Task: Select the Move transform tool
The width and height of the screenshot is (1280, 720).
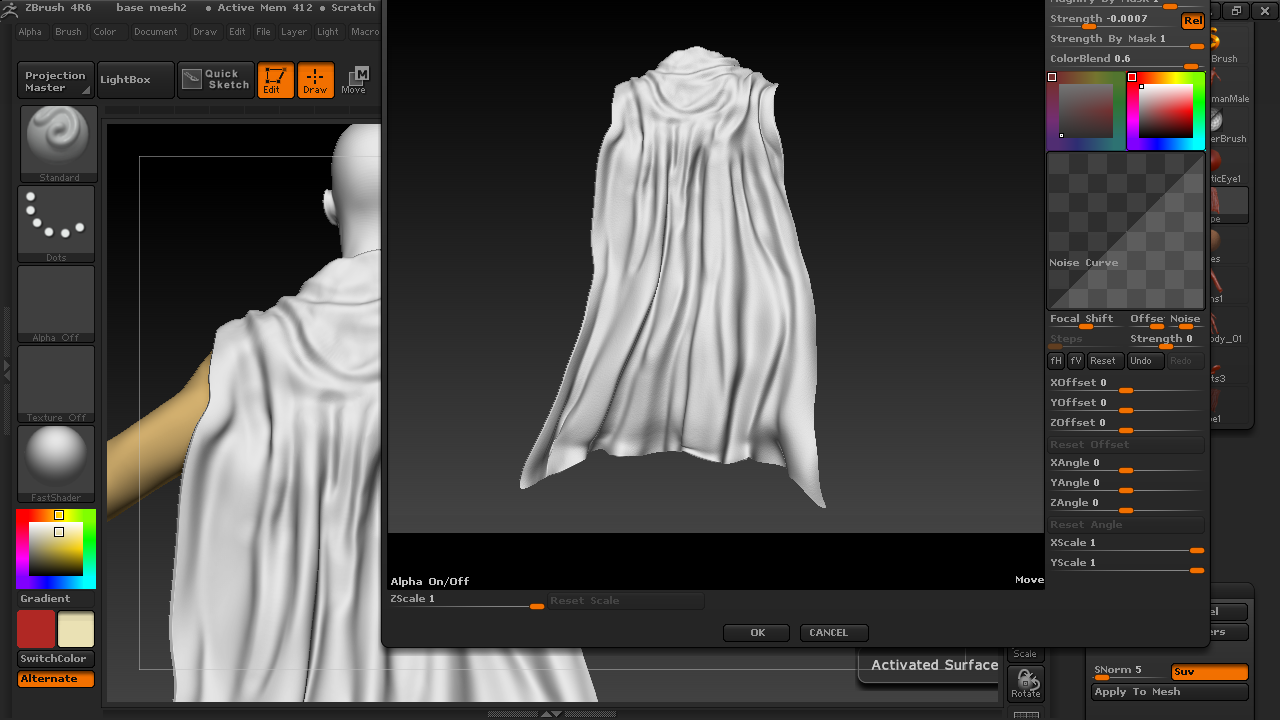Action: pyautogui.click(x=354, y=80)
